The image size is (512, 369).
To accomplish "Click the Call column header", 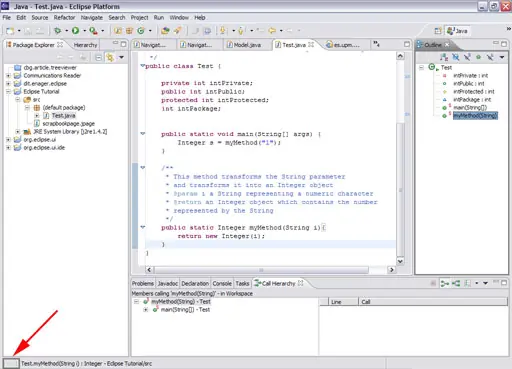I will click(433, 302).
